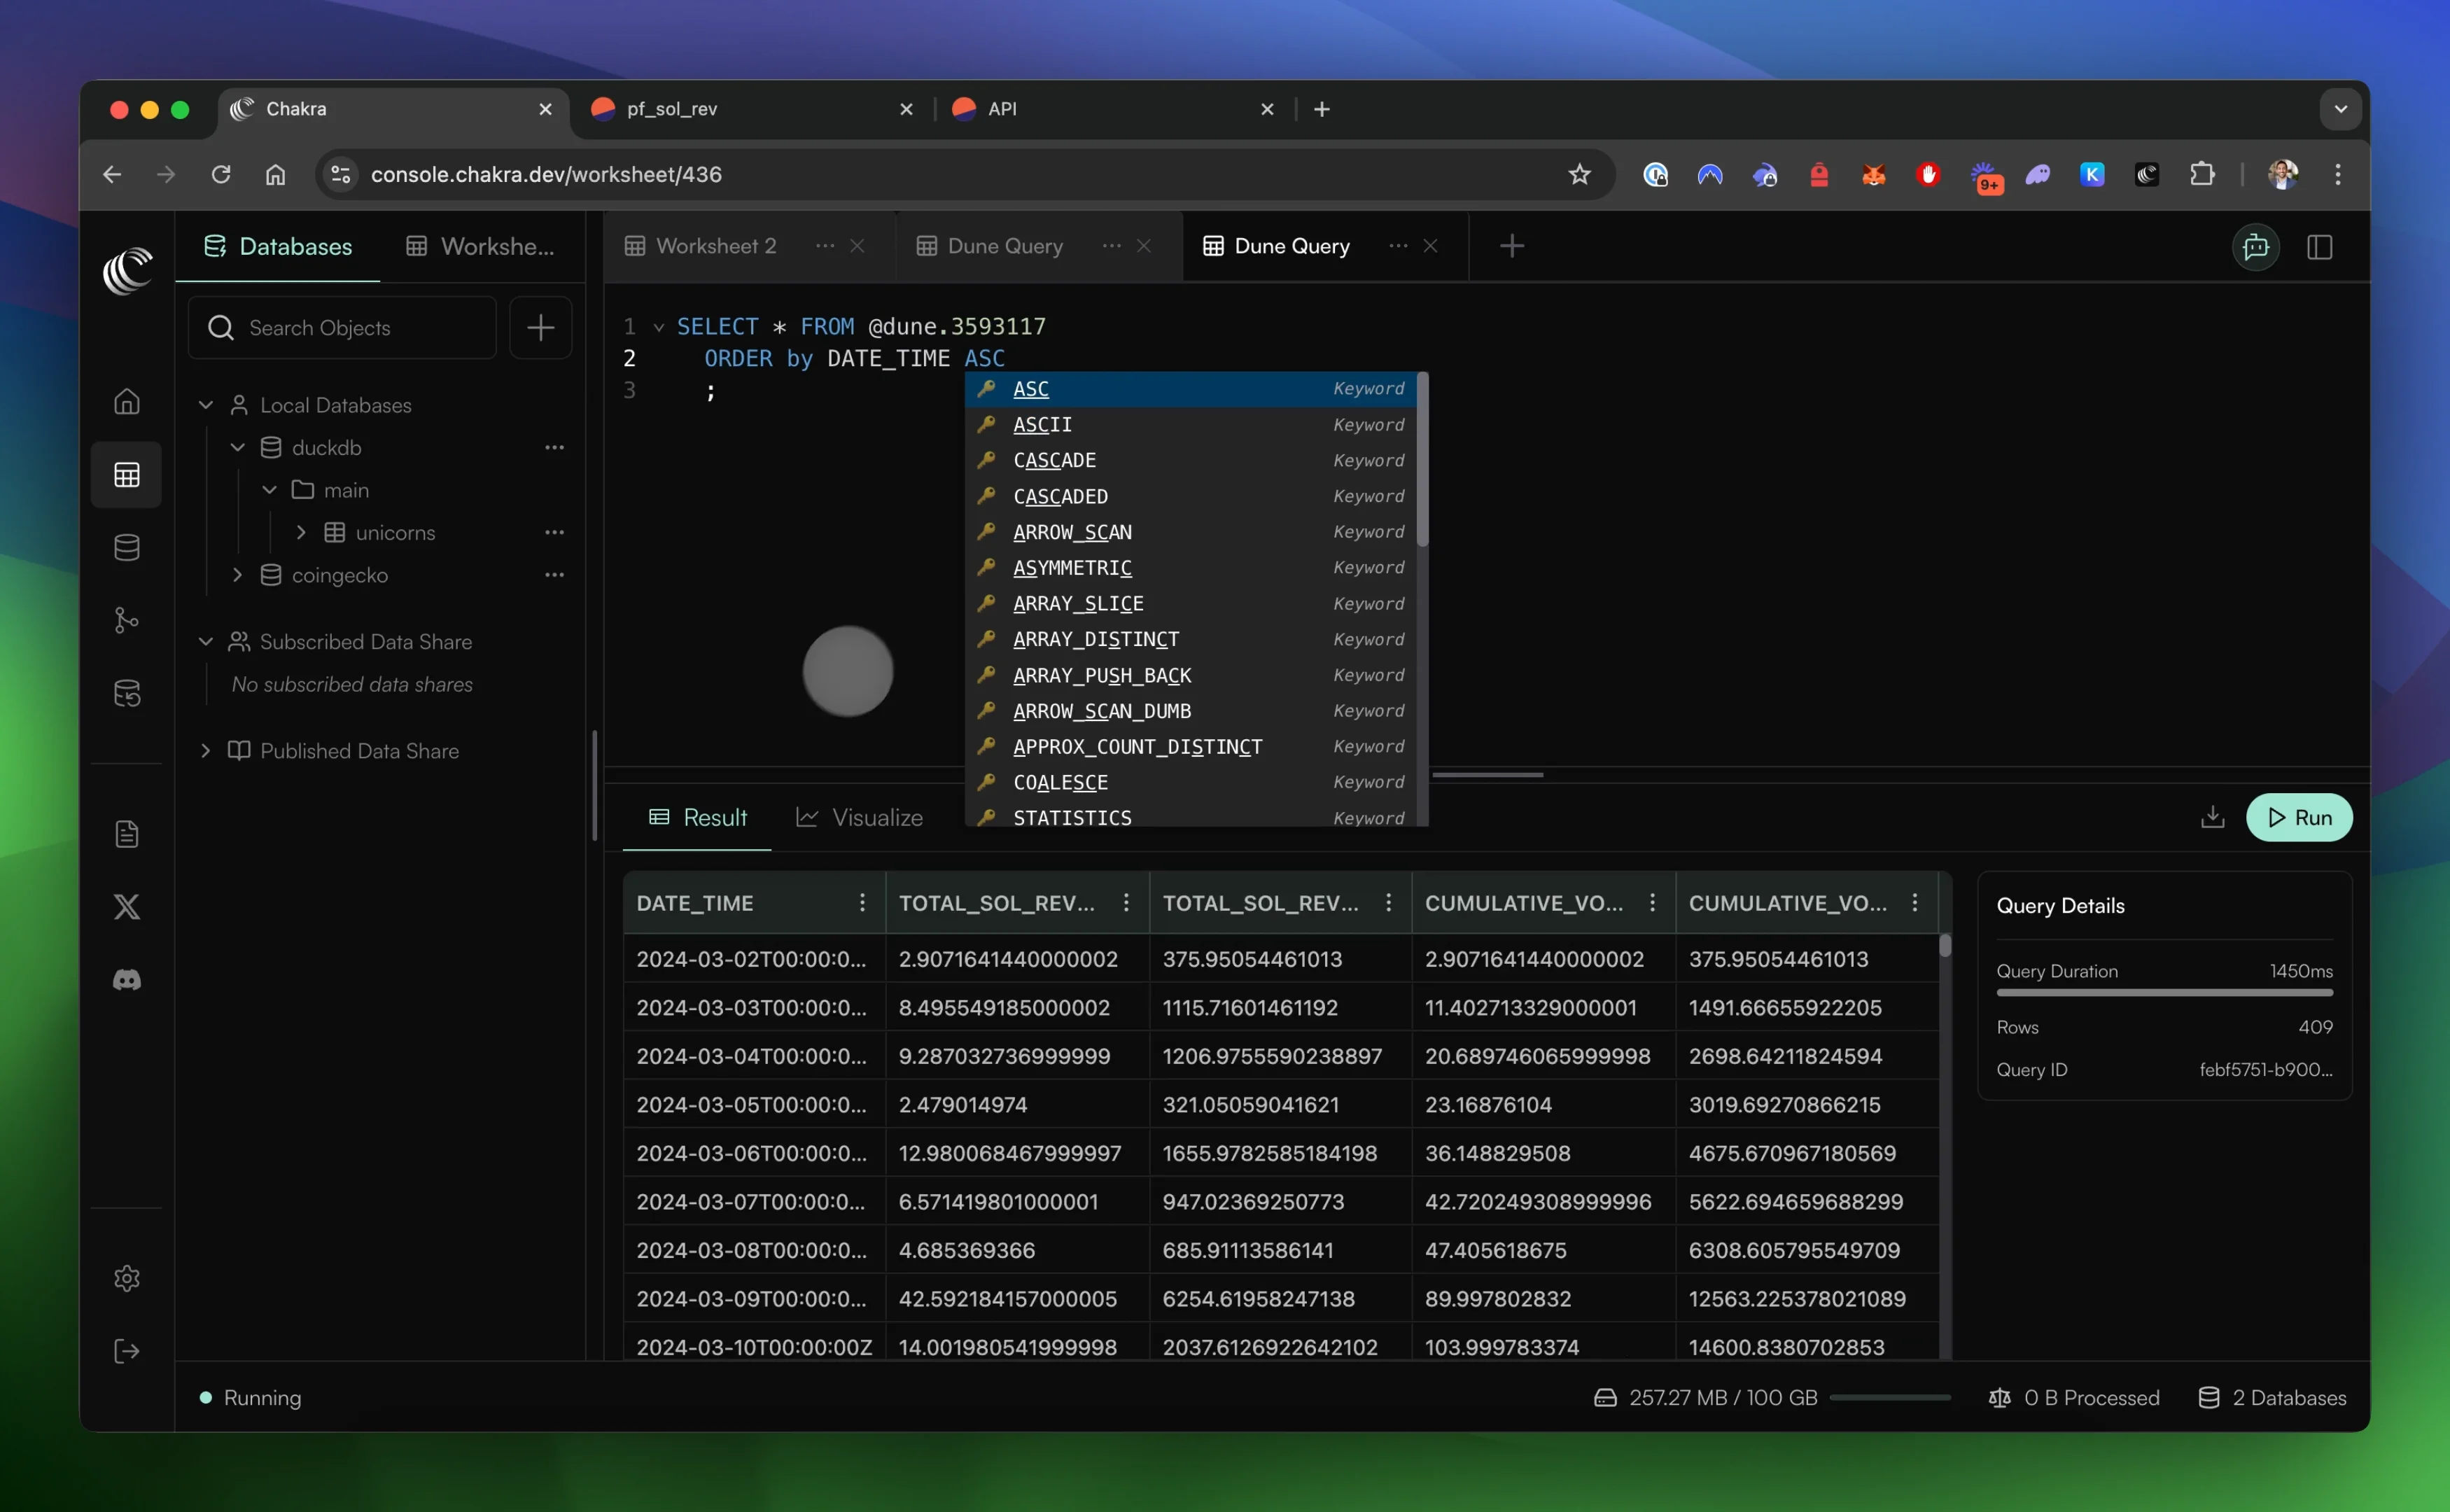The image size is (2450, 1512).
Task: Open the AI chat assistant icon
Action: (x=2255, y=247)
